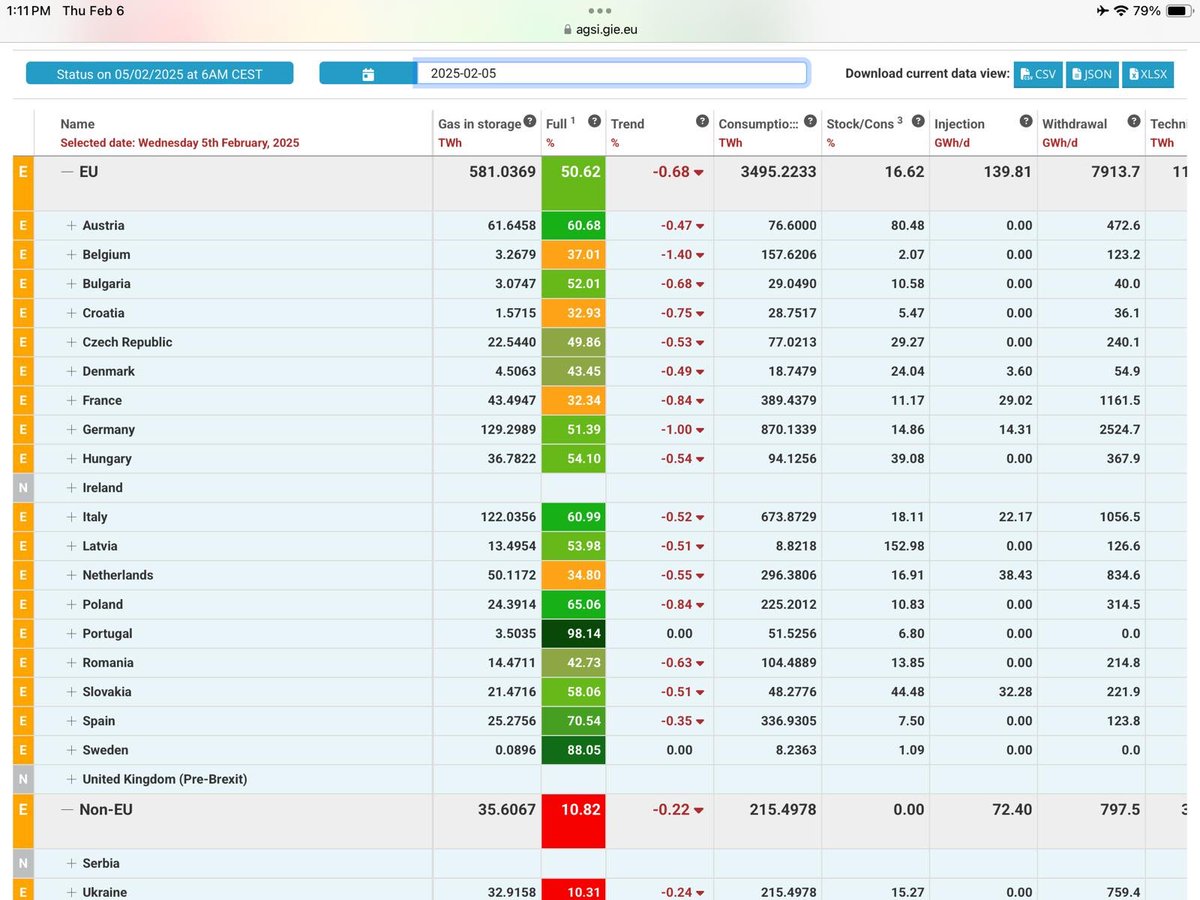Image resolution: width=1200 pixels, height=900 pixels.
Task: Edit the 2025-02-05 date field
Action: point(611,74)
